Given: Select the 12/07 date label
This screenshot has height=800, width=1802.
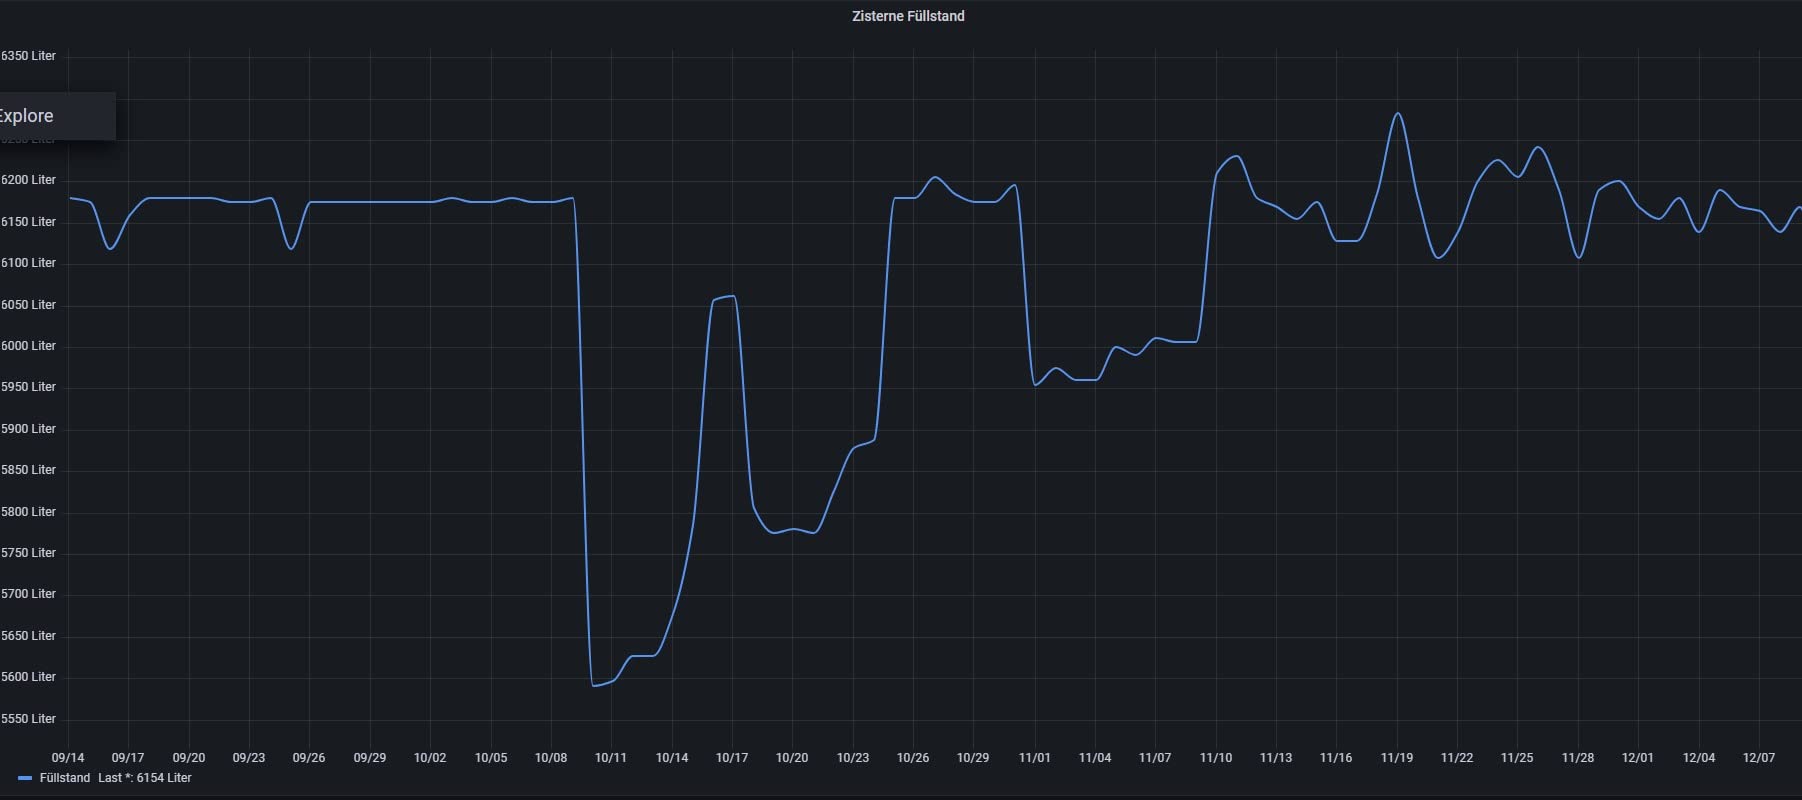Looking at the screenshot, I should [x=1758, y=758].
